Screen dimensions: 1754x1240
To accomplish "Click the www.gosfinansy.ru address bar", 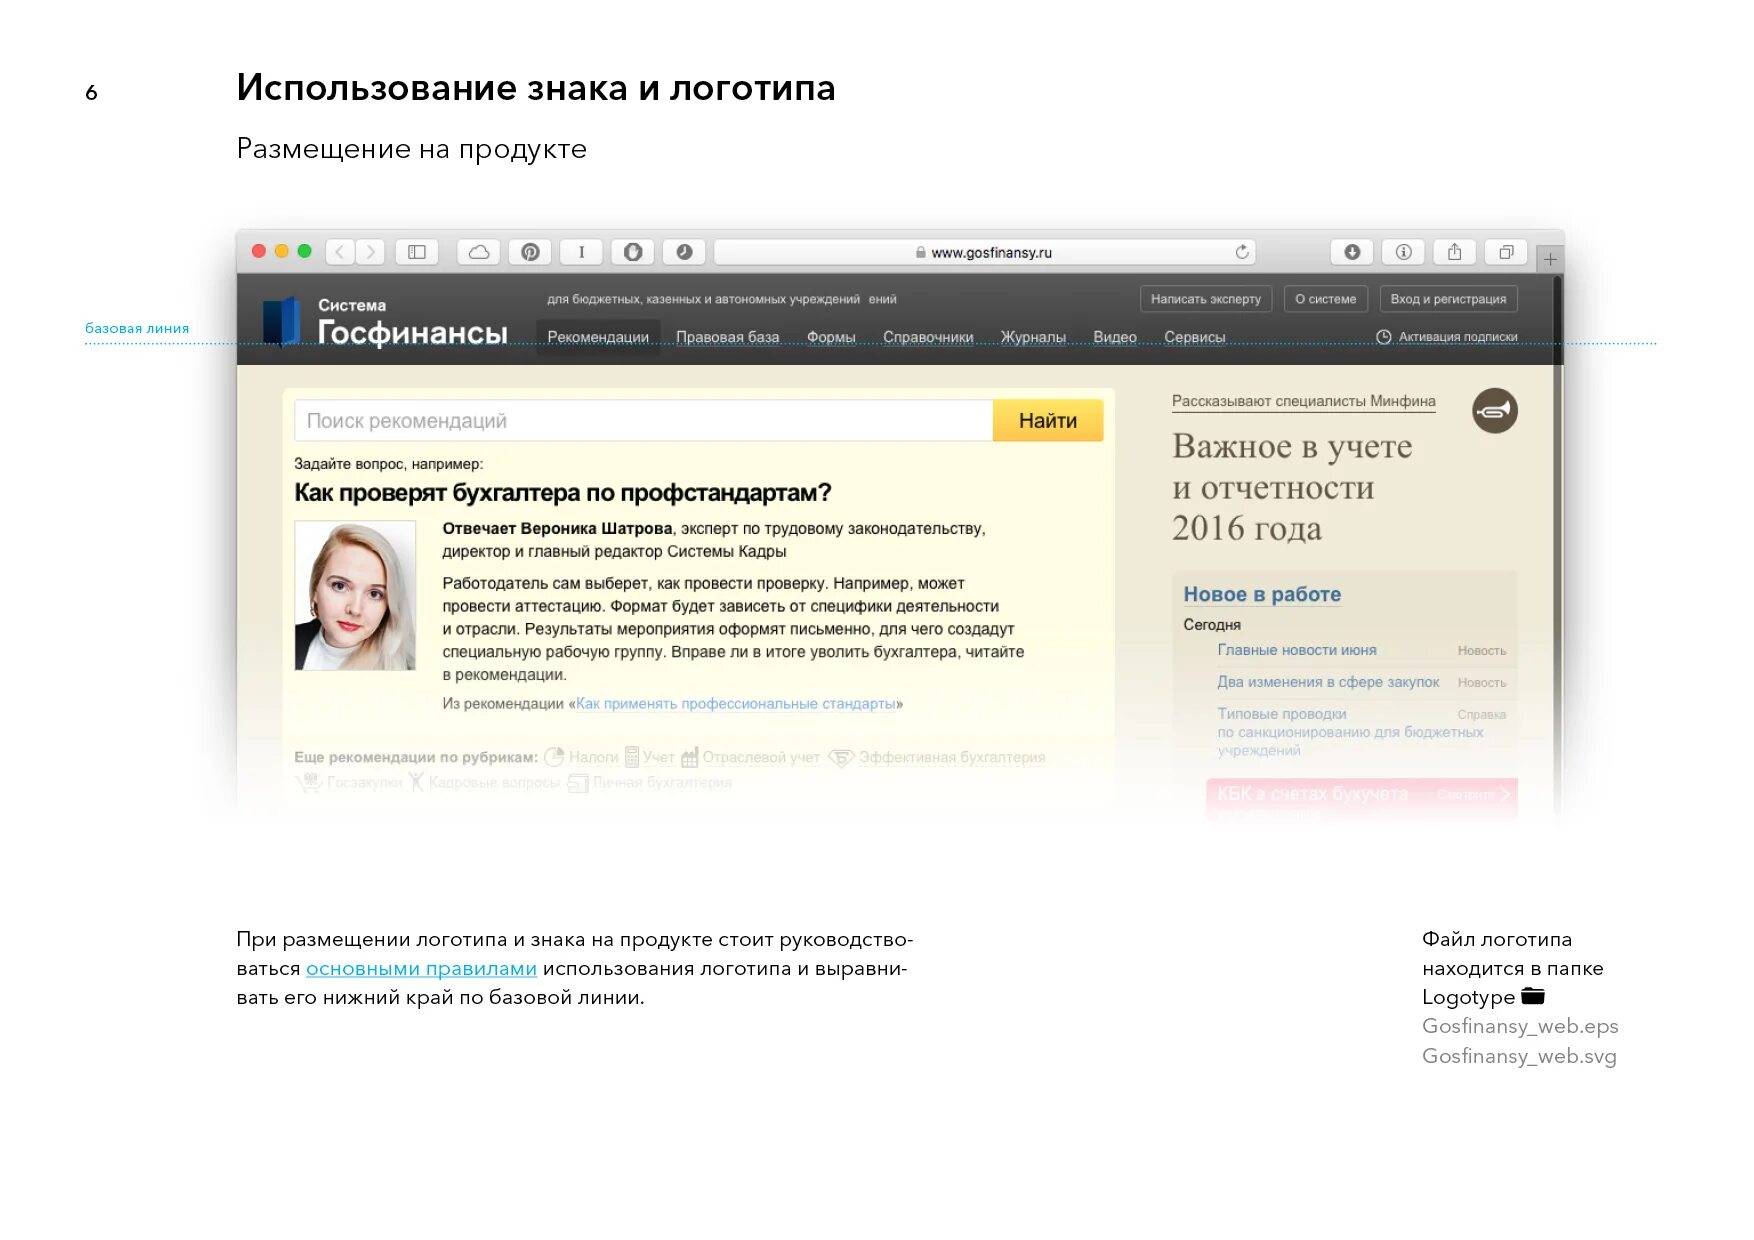I will click(x=984, y=252).
